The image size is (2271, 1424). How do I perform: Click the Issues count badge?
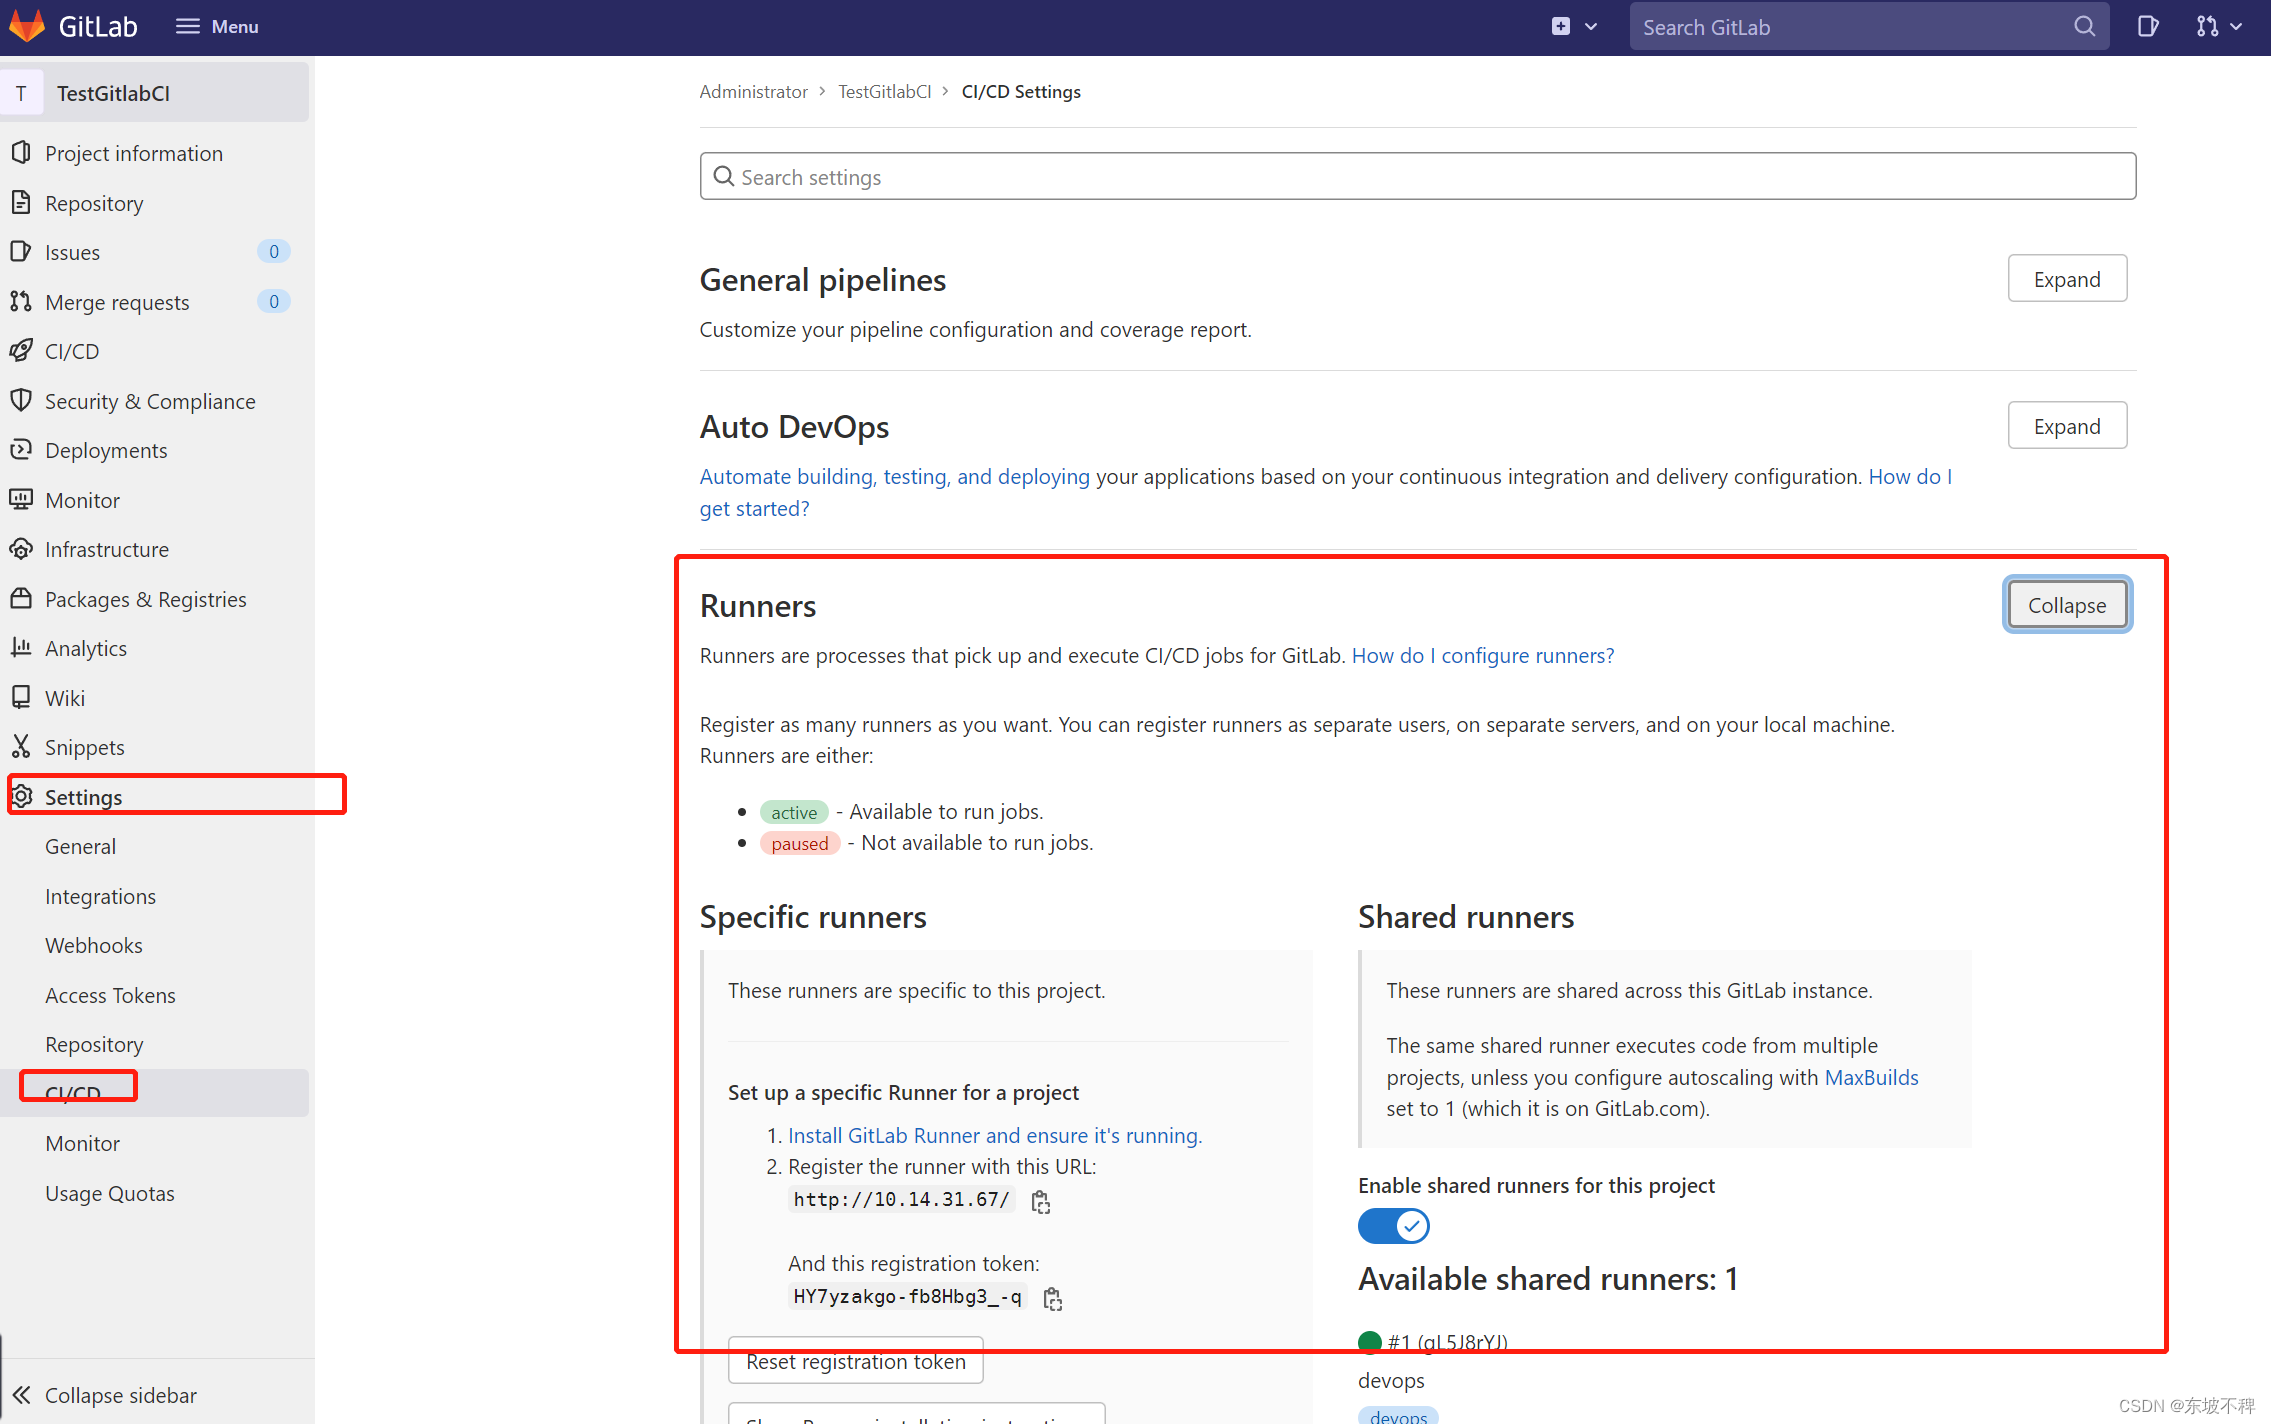pos(274,251)
